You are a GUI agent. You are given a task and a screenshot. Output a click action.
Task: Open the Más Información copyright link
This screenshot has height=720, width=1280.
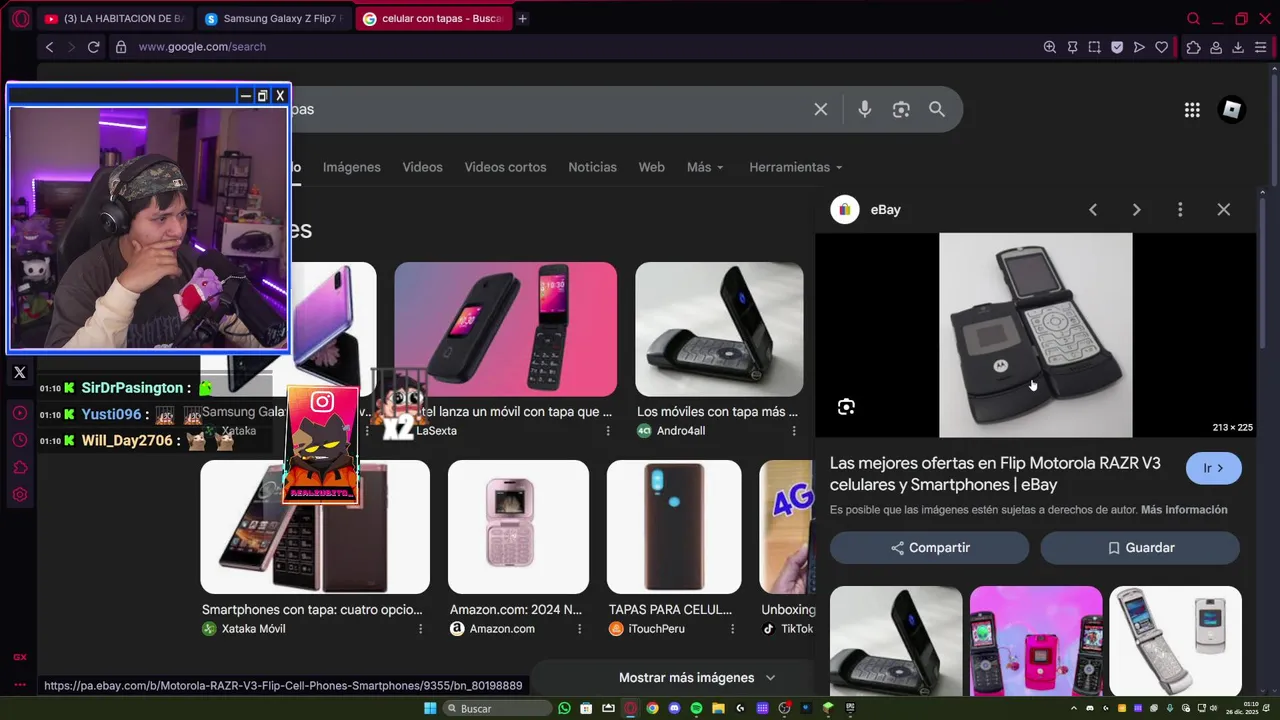pos(1184,510)
